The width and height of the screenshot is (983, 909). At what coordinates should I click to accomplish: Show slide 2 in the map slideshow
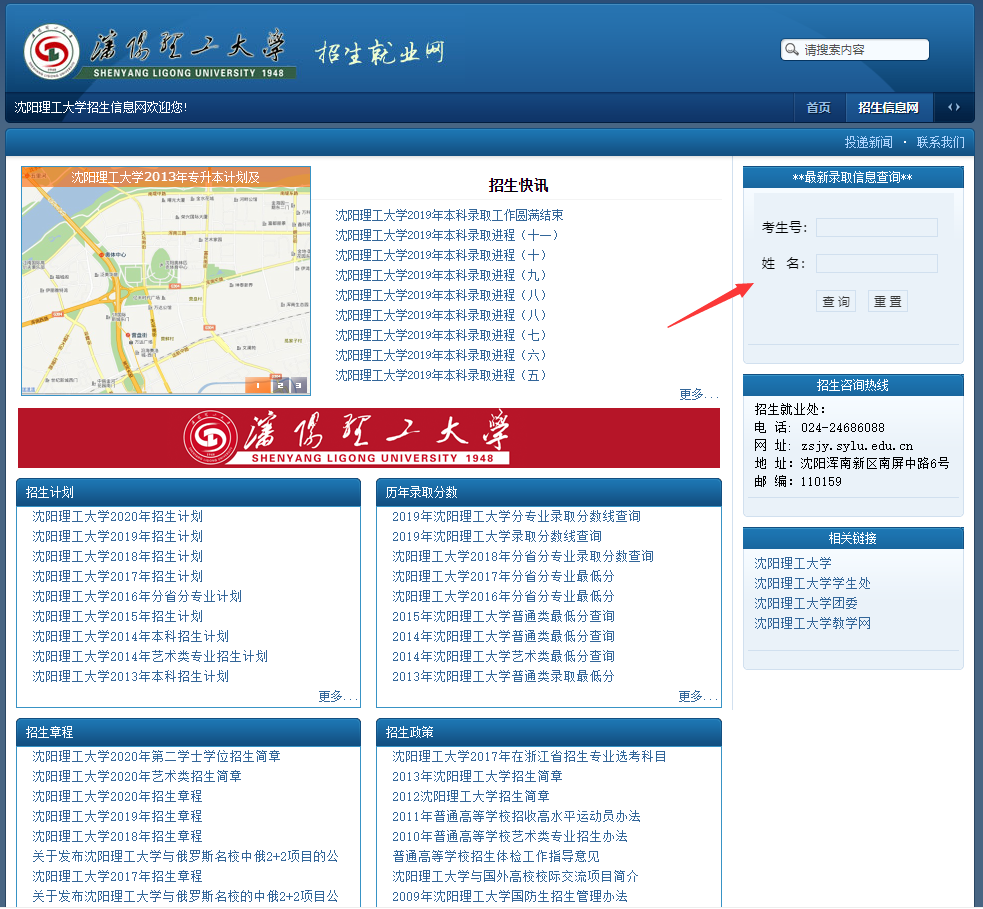(280, 386)
